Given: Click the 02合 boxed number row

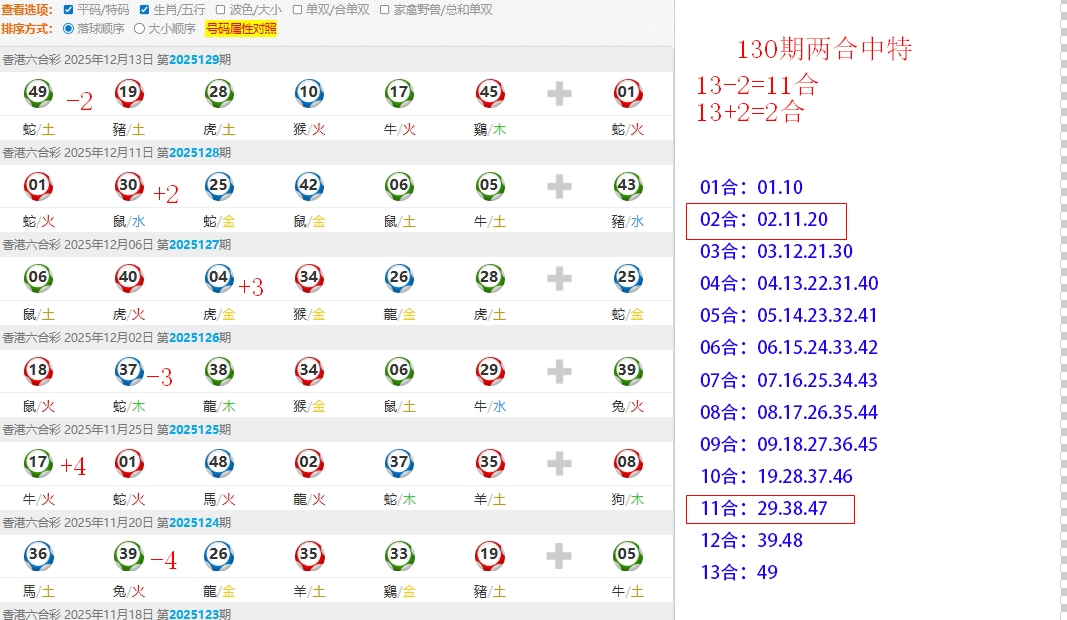Looking at the screenshot, I should [765, 220].
